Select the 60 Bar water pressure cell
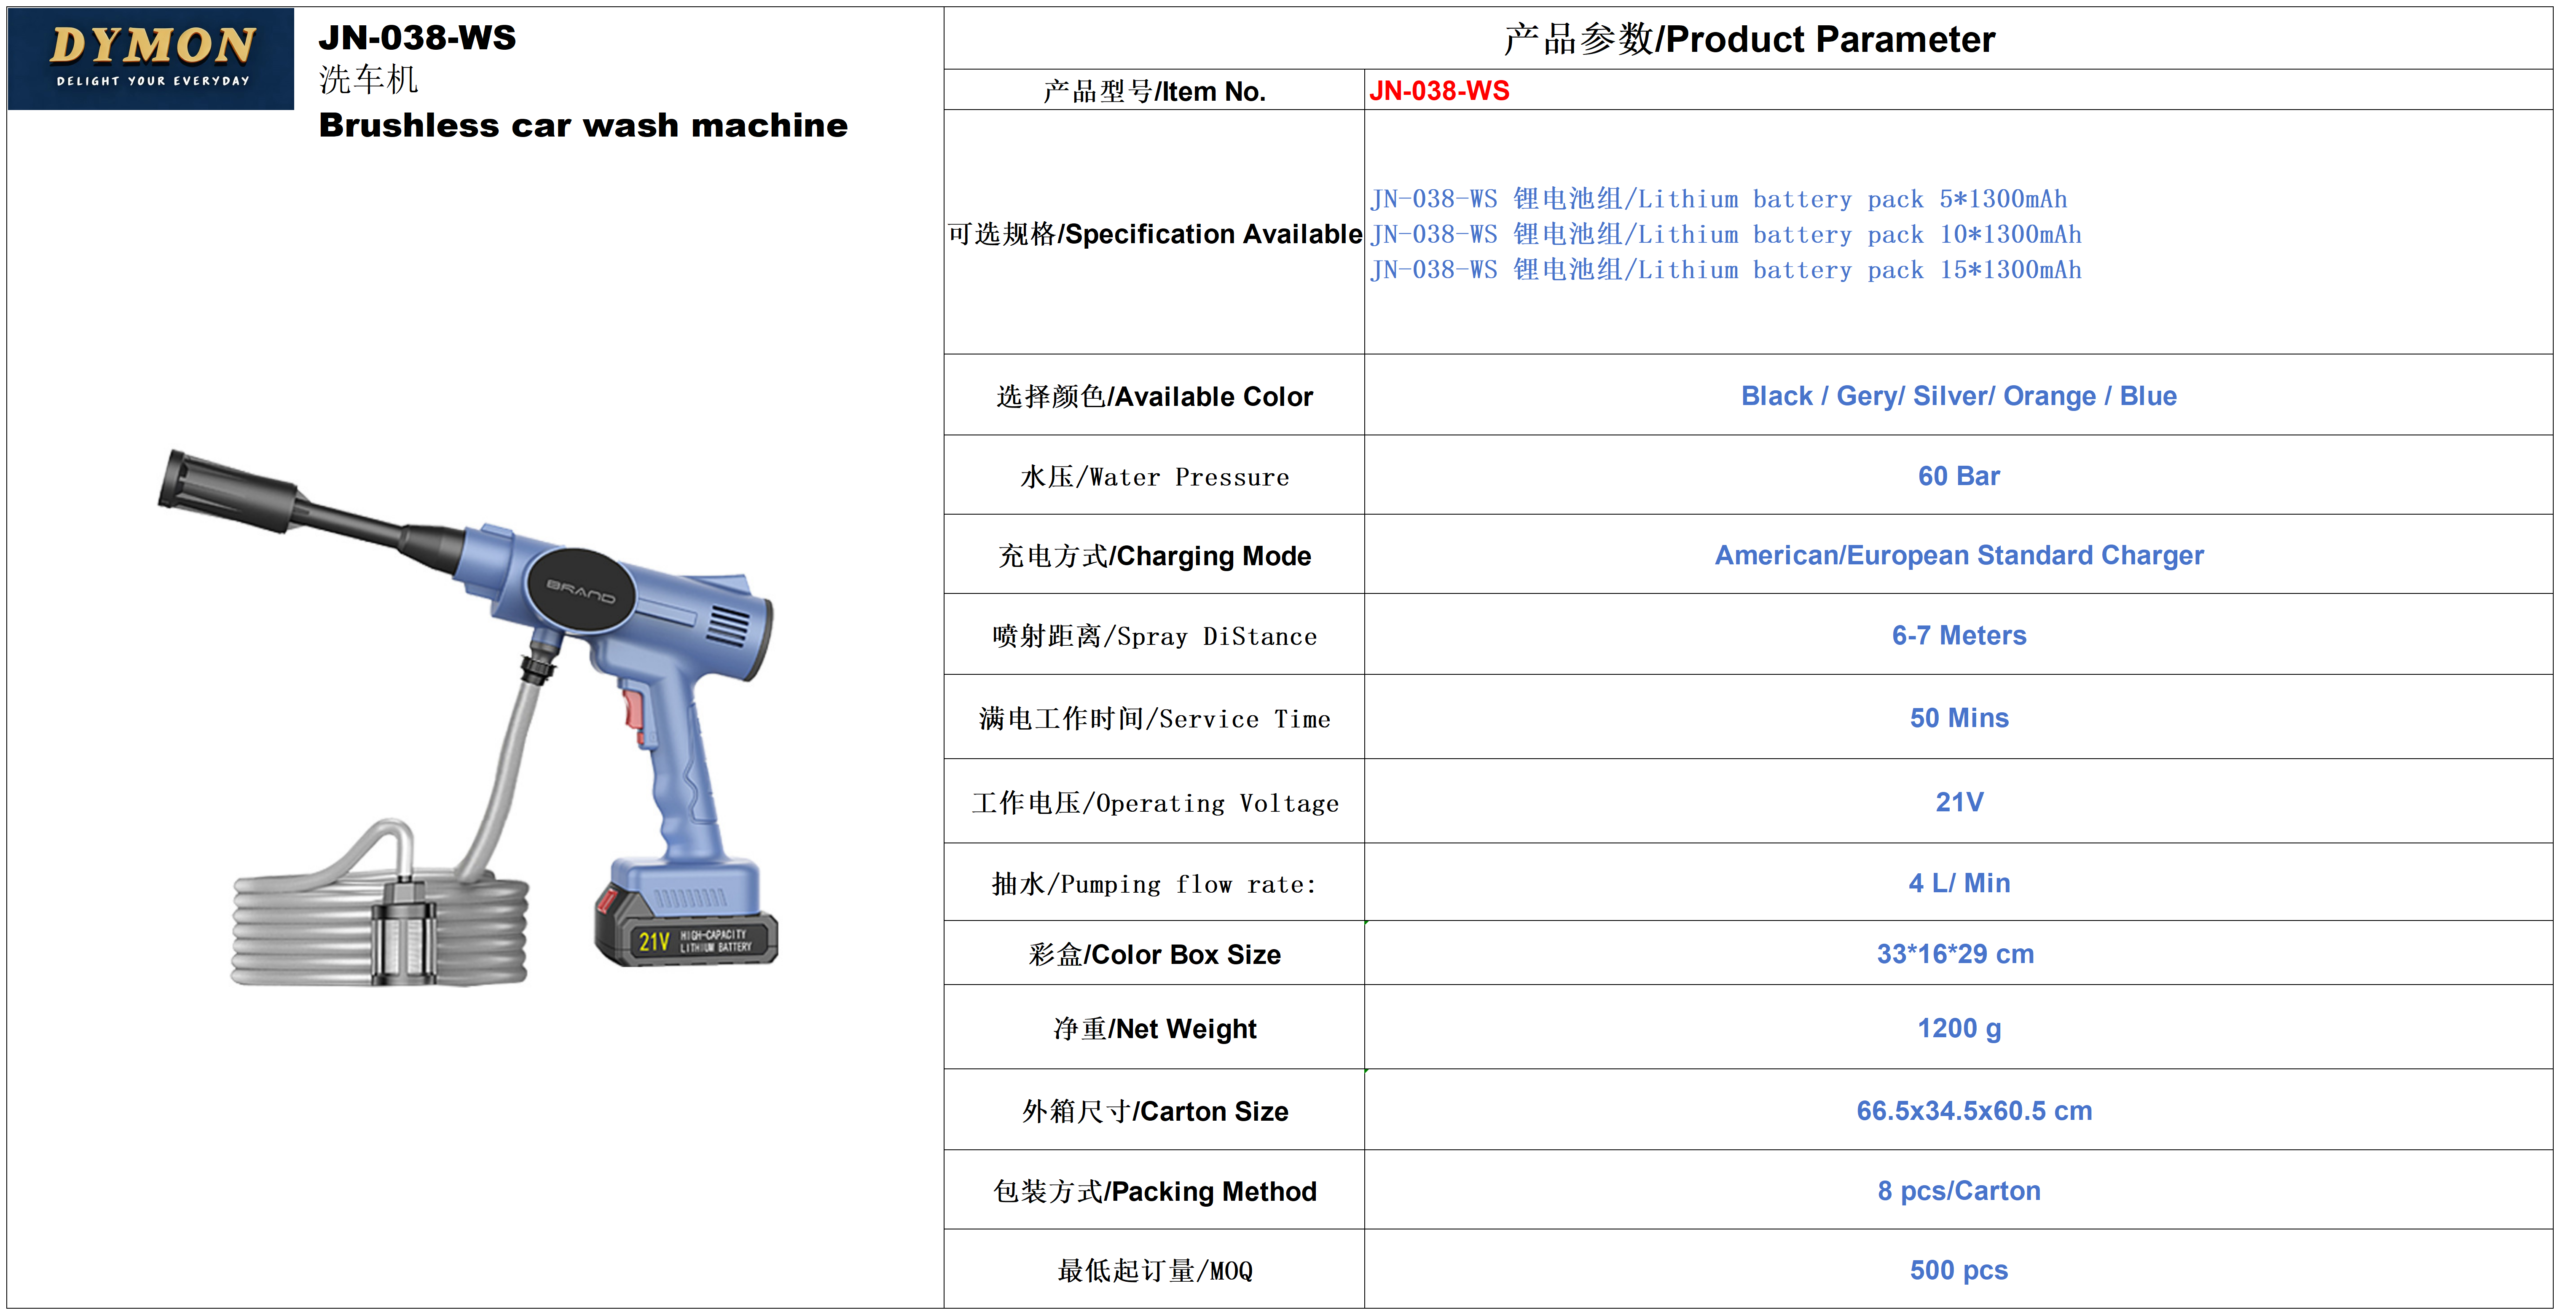 click(x=1958, y=476)
